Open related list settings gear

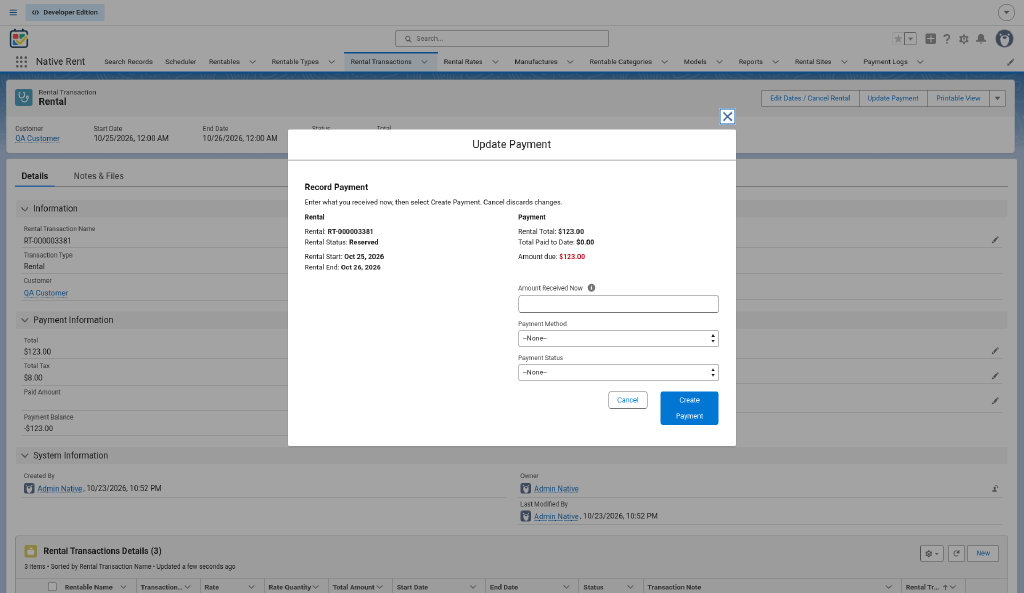click(x=931, y=554)
